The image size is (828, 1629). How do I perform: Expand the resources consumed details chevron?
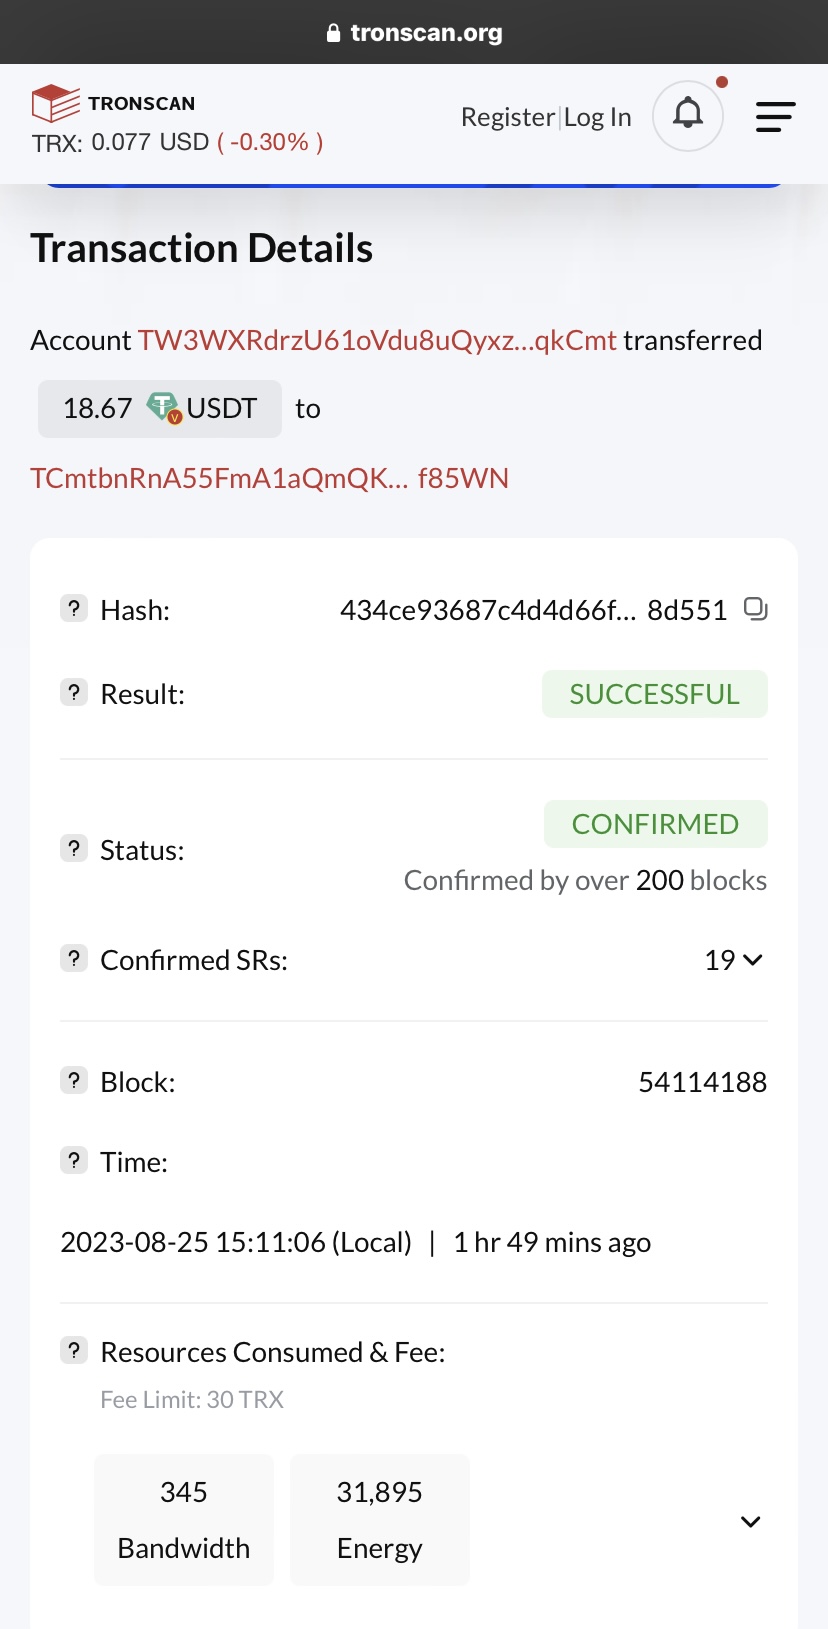[750, 1521]
